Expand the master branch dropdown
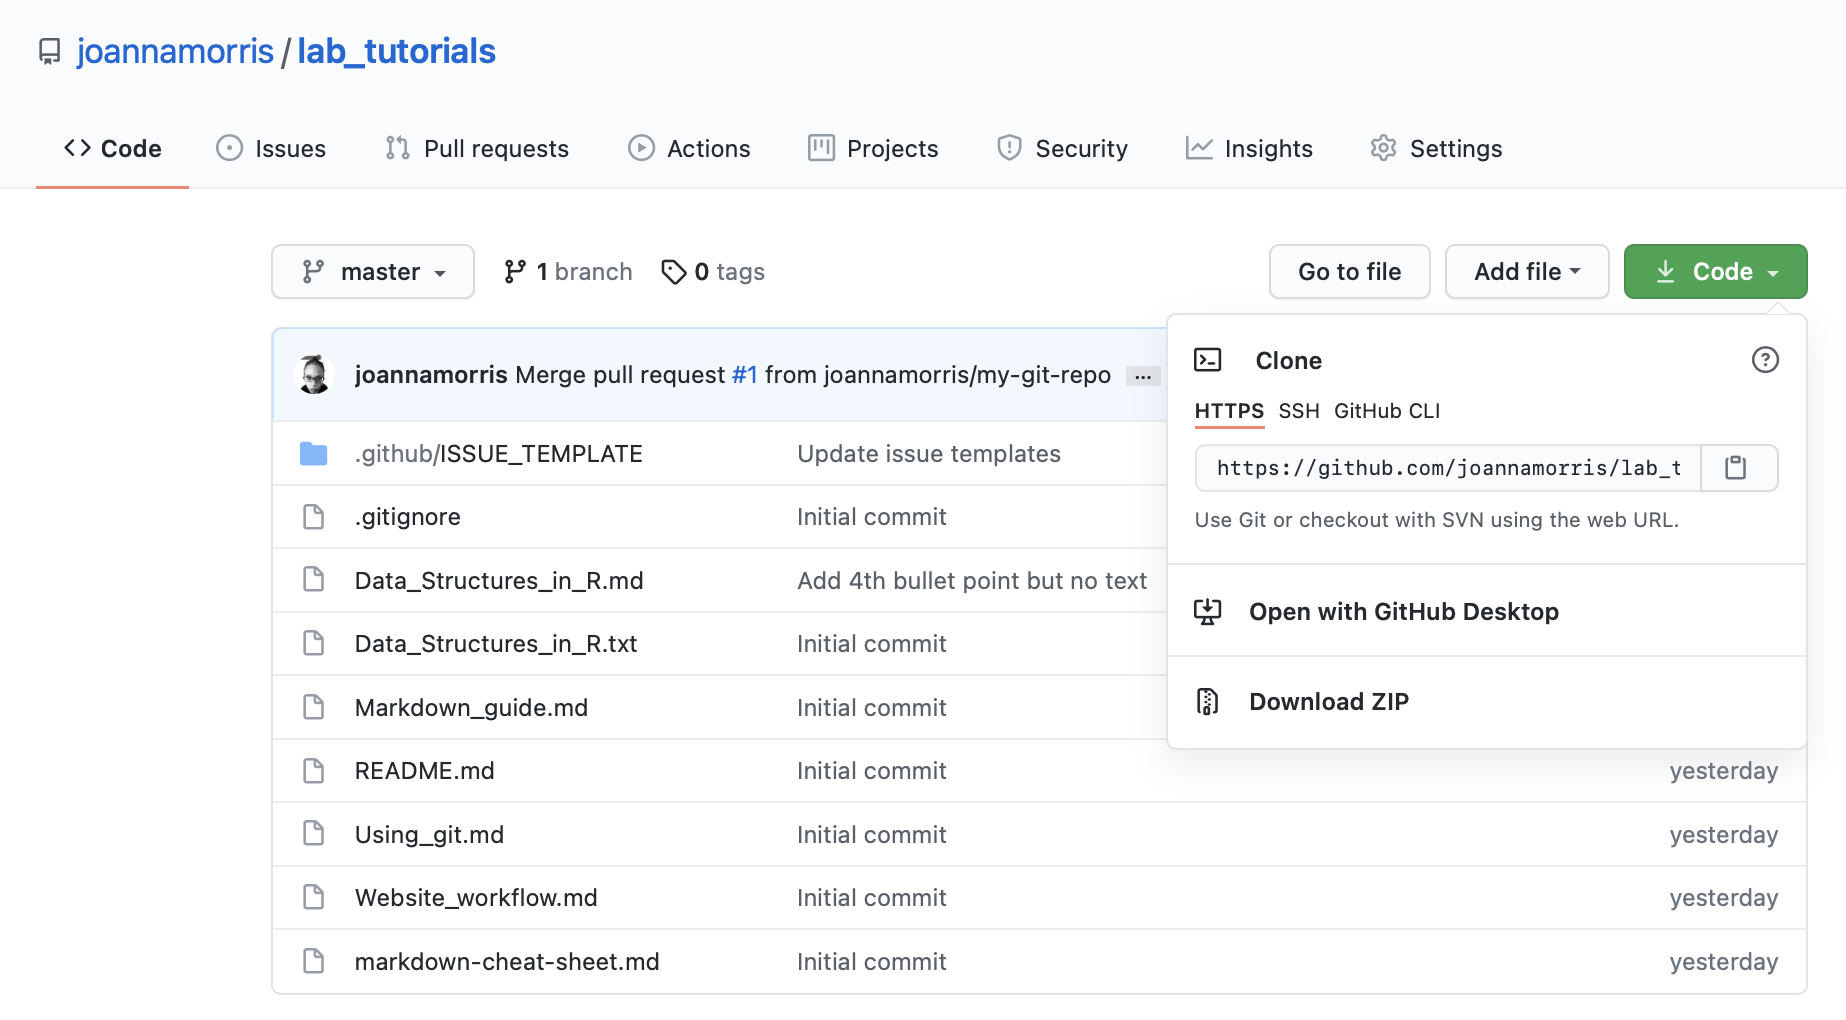The height and width of the screenshot is (1020, 1846). (x=373, y=271)
